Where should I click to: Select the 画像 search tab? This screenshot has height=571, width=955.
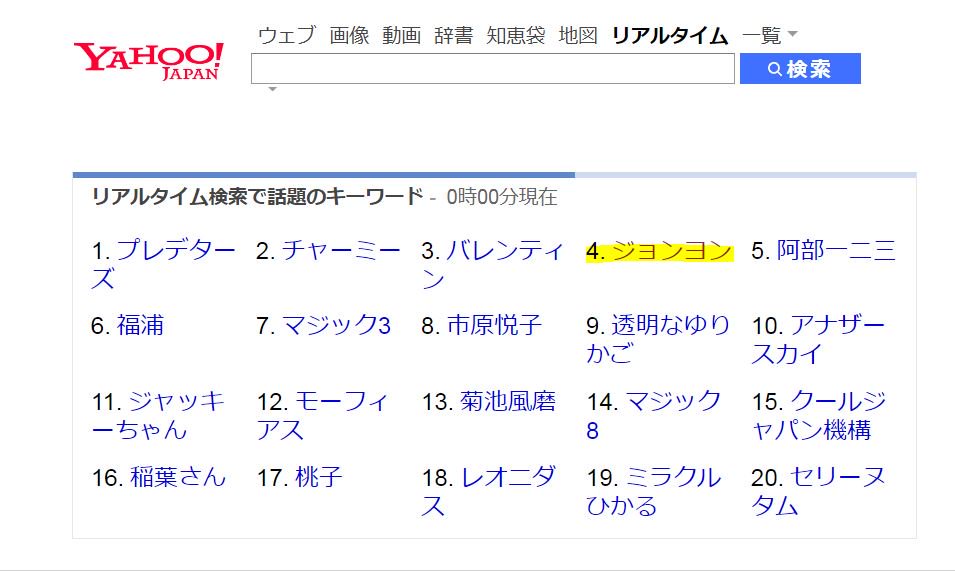tap(349, 35)
